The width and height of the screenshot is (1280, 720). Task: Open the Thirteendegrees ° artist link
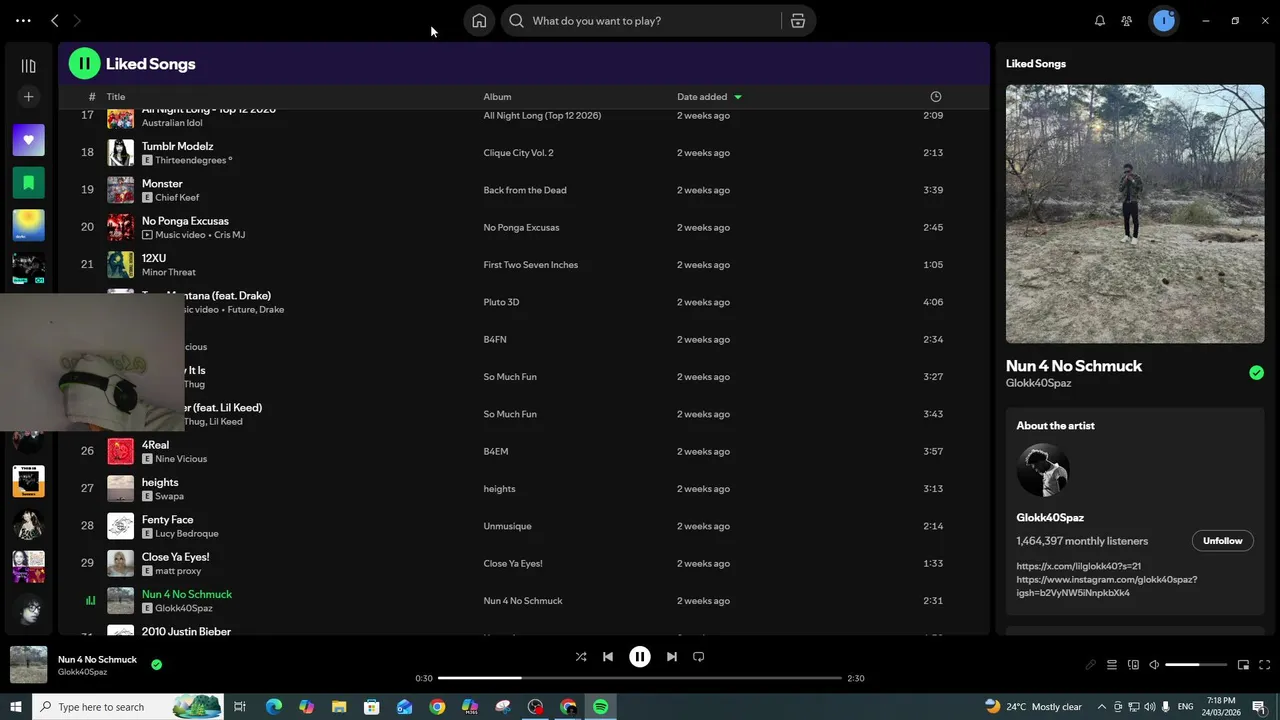[x=193, y=160]
